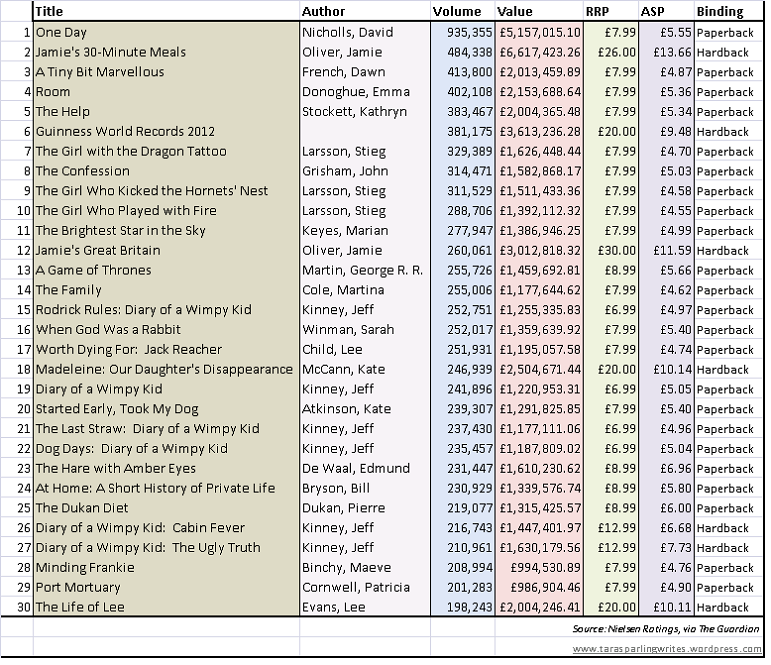
Task: Select the author cell 'Martin, George R. R.'
Action: point(362,270)
